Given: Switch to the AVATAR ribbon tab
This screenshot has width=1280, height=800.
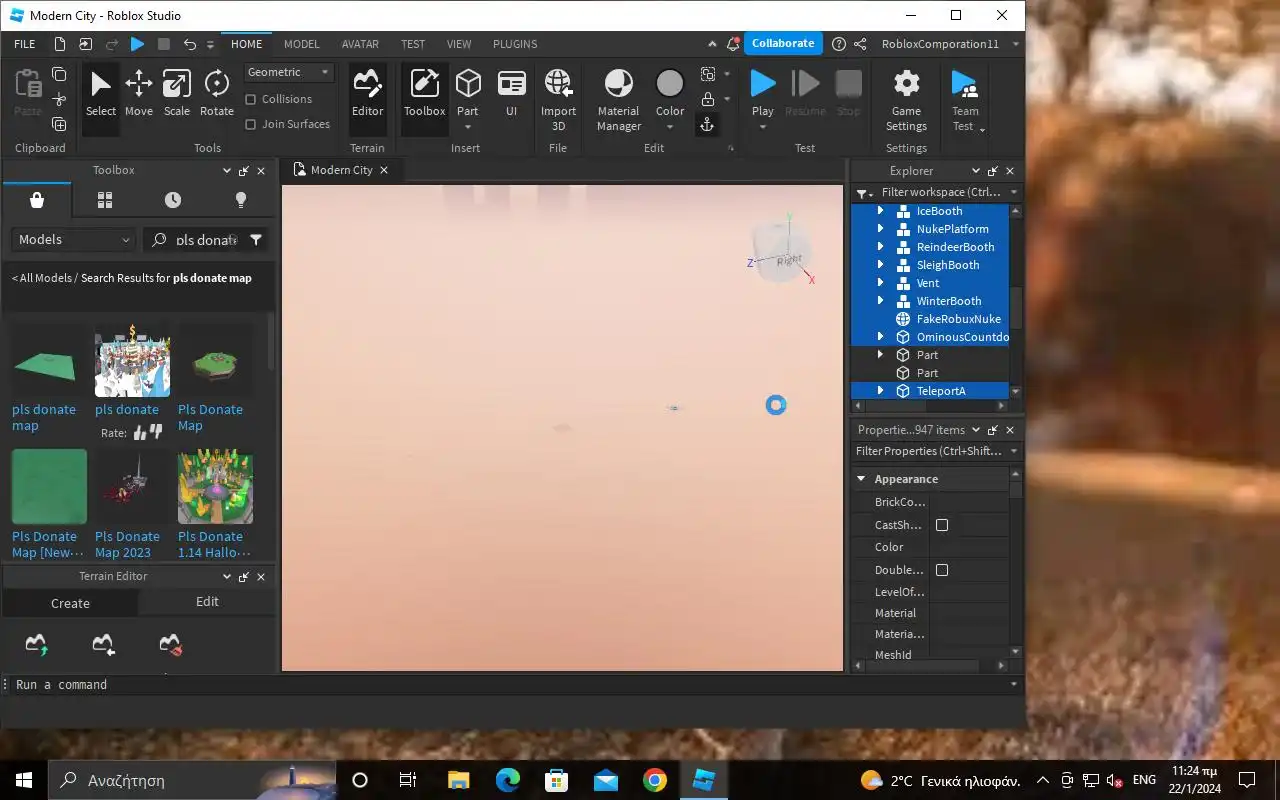Looking at the screenshot, I should point(360,44).
